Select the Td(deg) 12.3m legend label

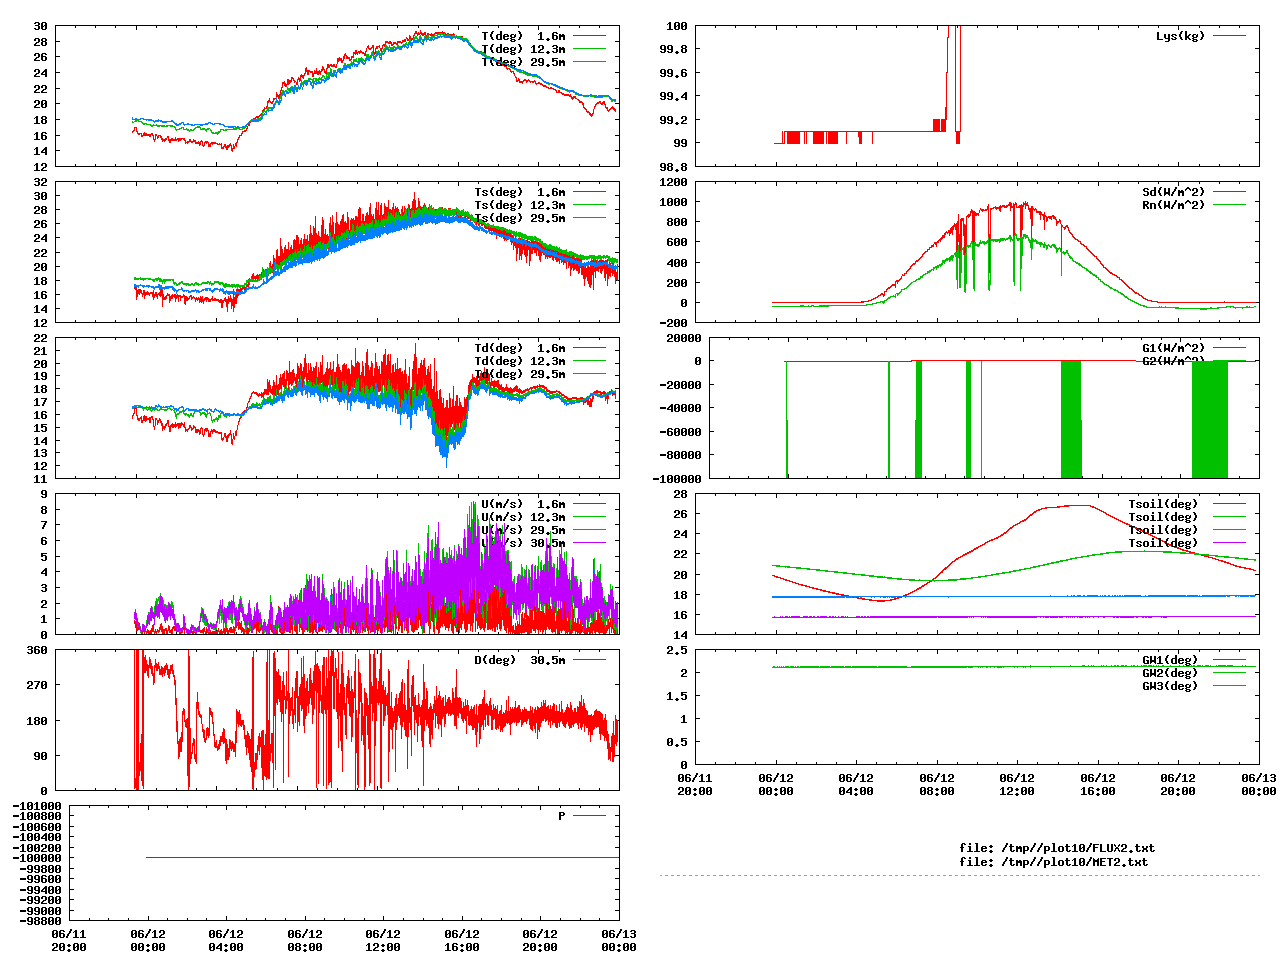click(x=520, y=361)
